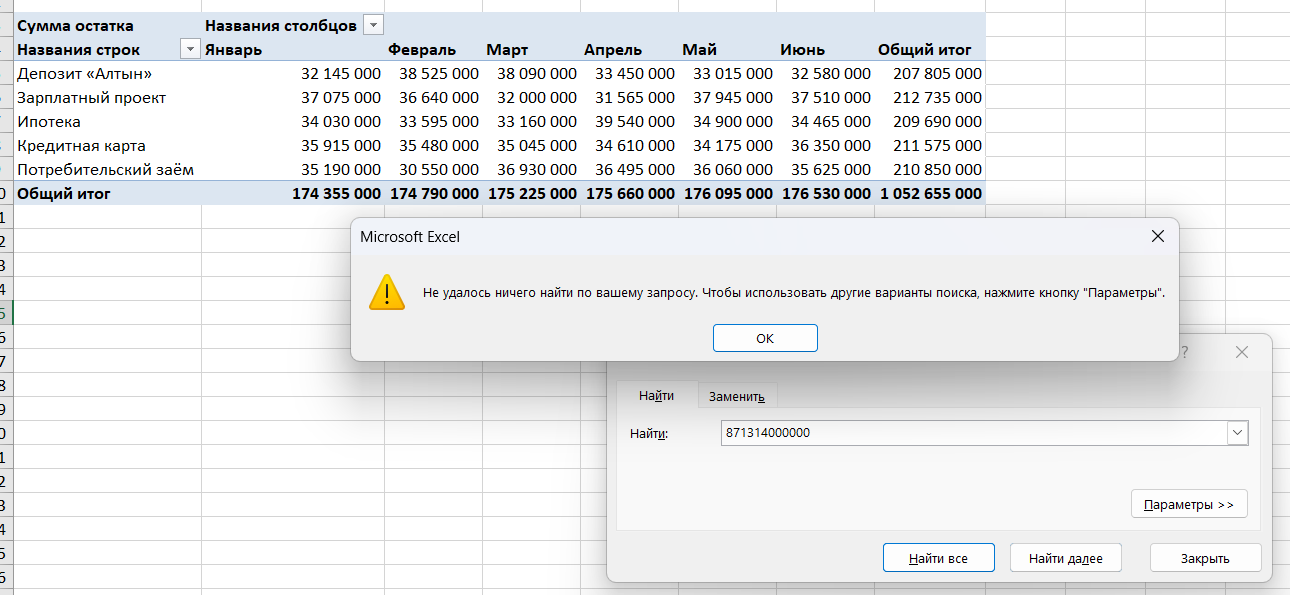Screen dimensions: 1290x595
Task: Select the Ипотека row label
Action: coord(108,121)
